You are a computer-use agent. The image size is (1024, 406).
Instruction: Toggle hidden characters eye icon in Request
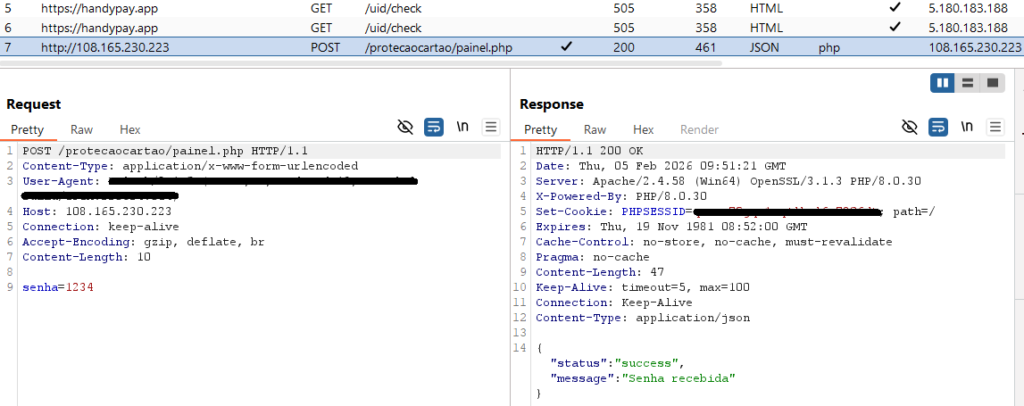point(405,127)
